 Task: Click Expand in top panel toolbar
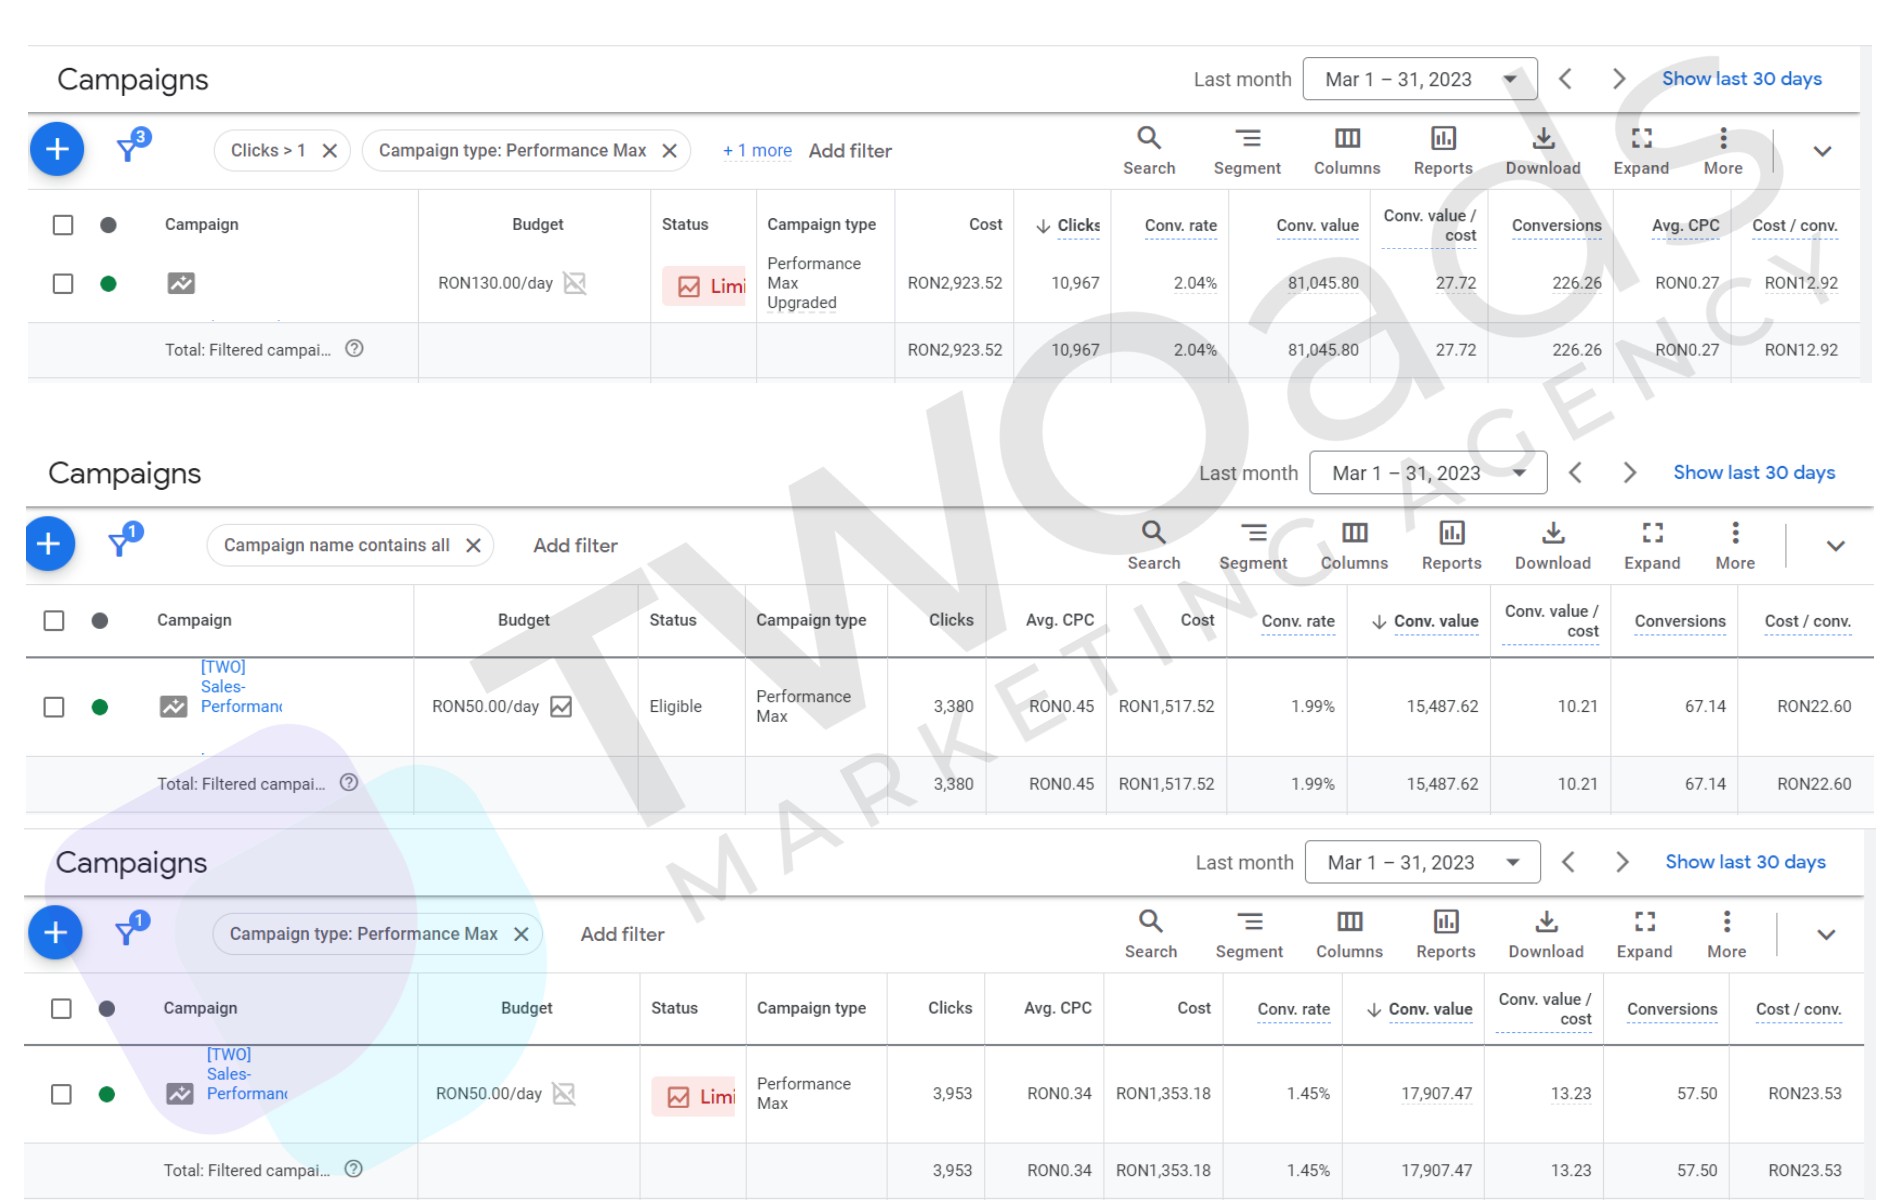(1641, 151)
